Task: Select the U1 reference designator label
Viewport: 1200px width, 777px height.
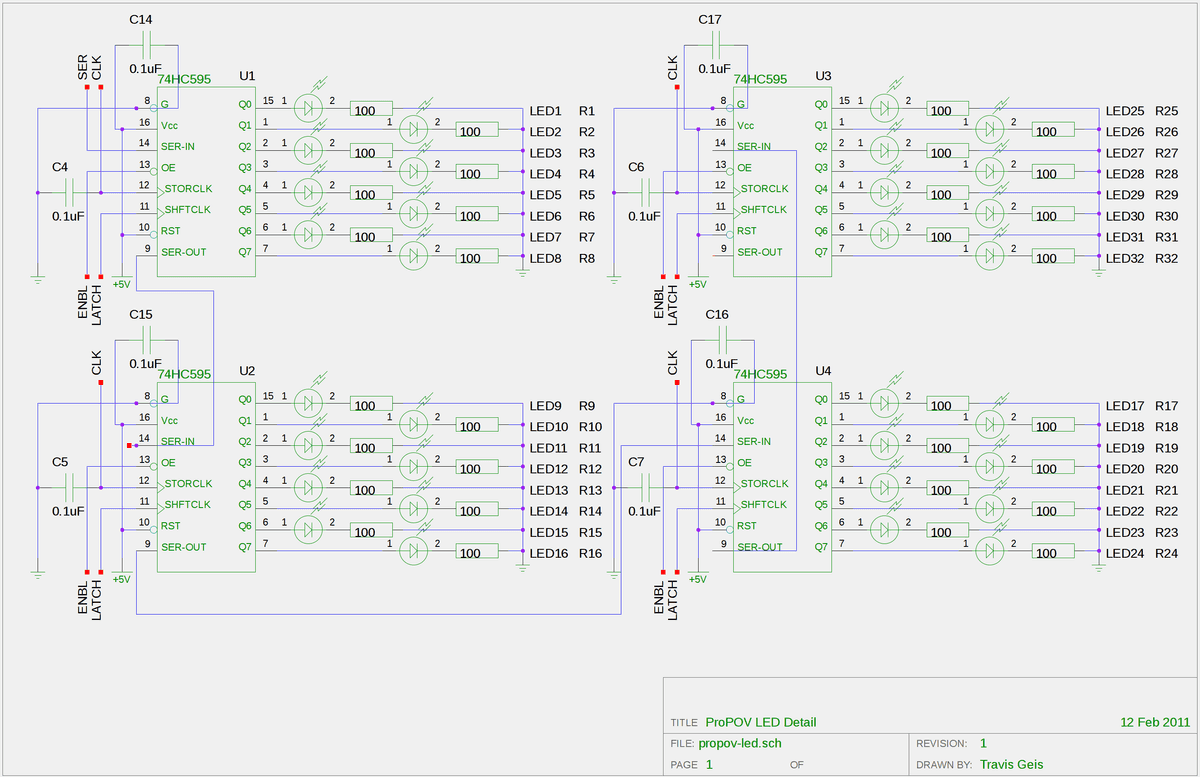Action: 247,76
